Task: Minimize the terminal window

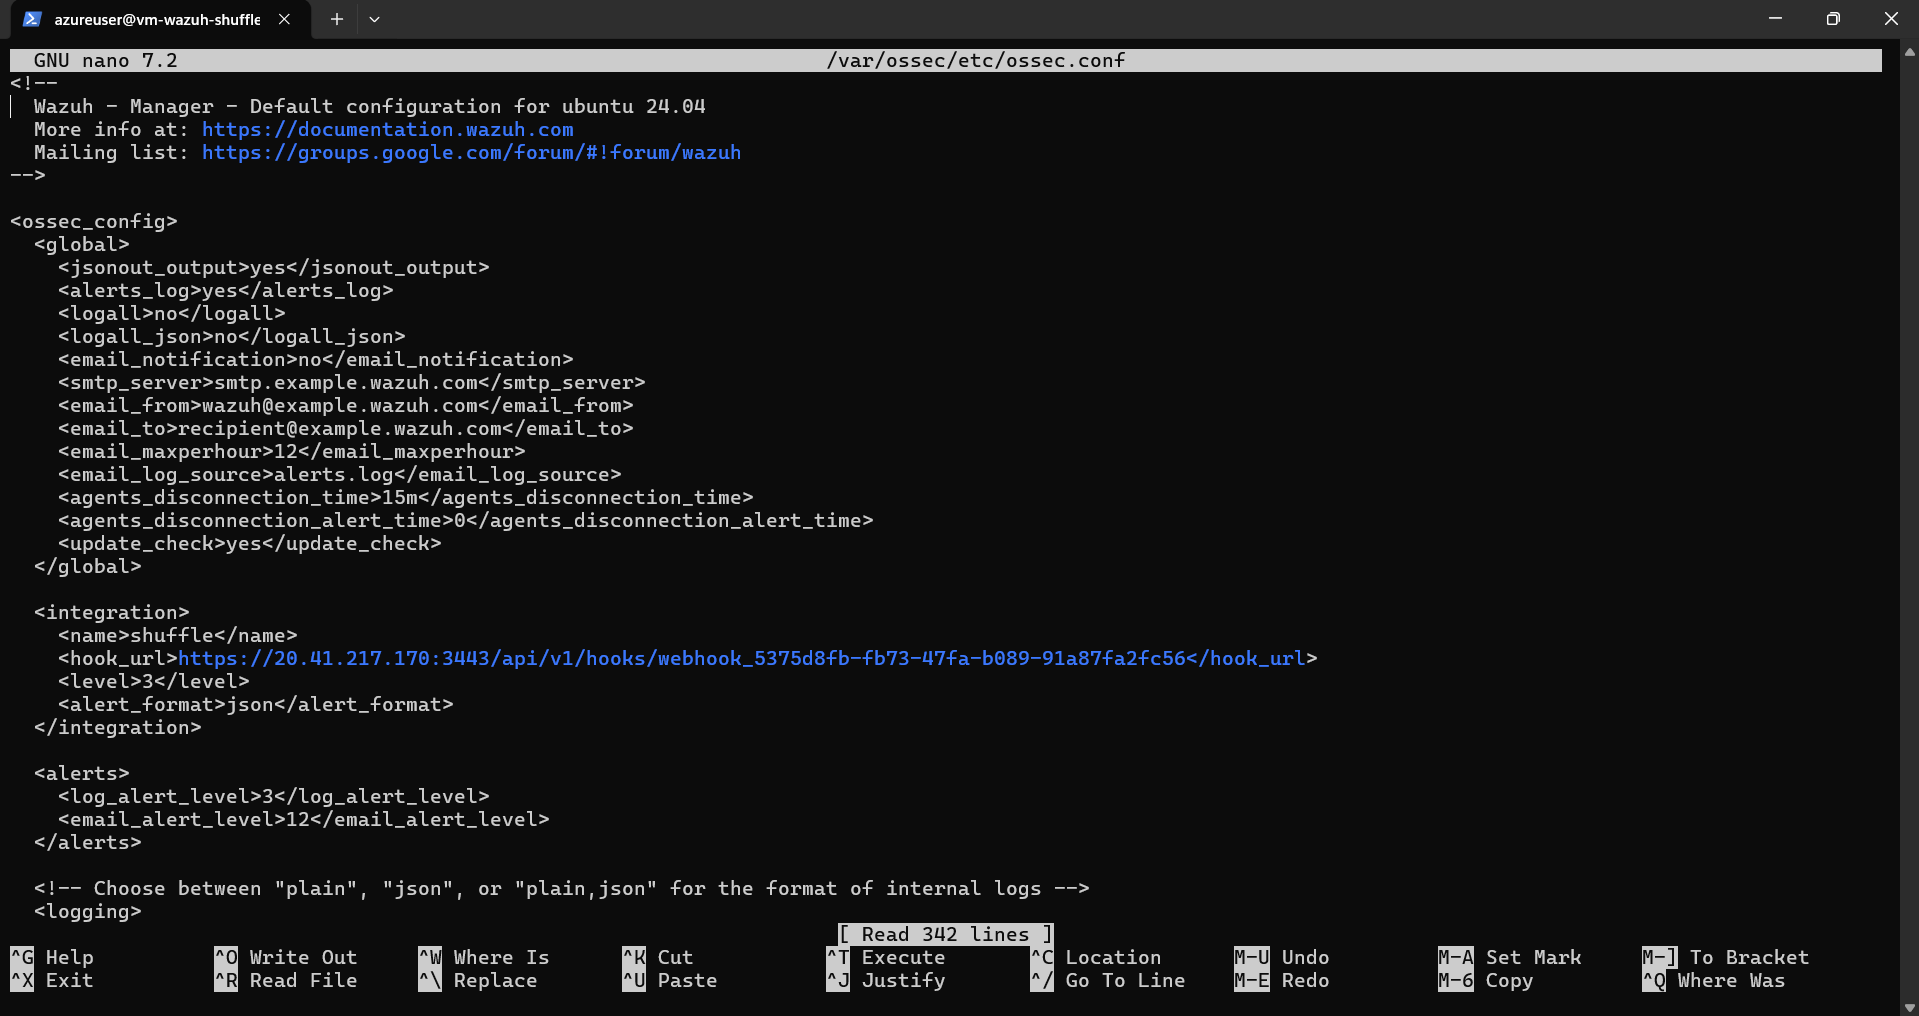Action: click(1775, 19)
